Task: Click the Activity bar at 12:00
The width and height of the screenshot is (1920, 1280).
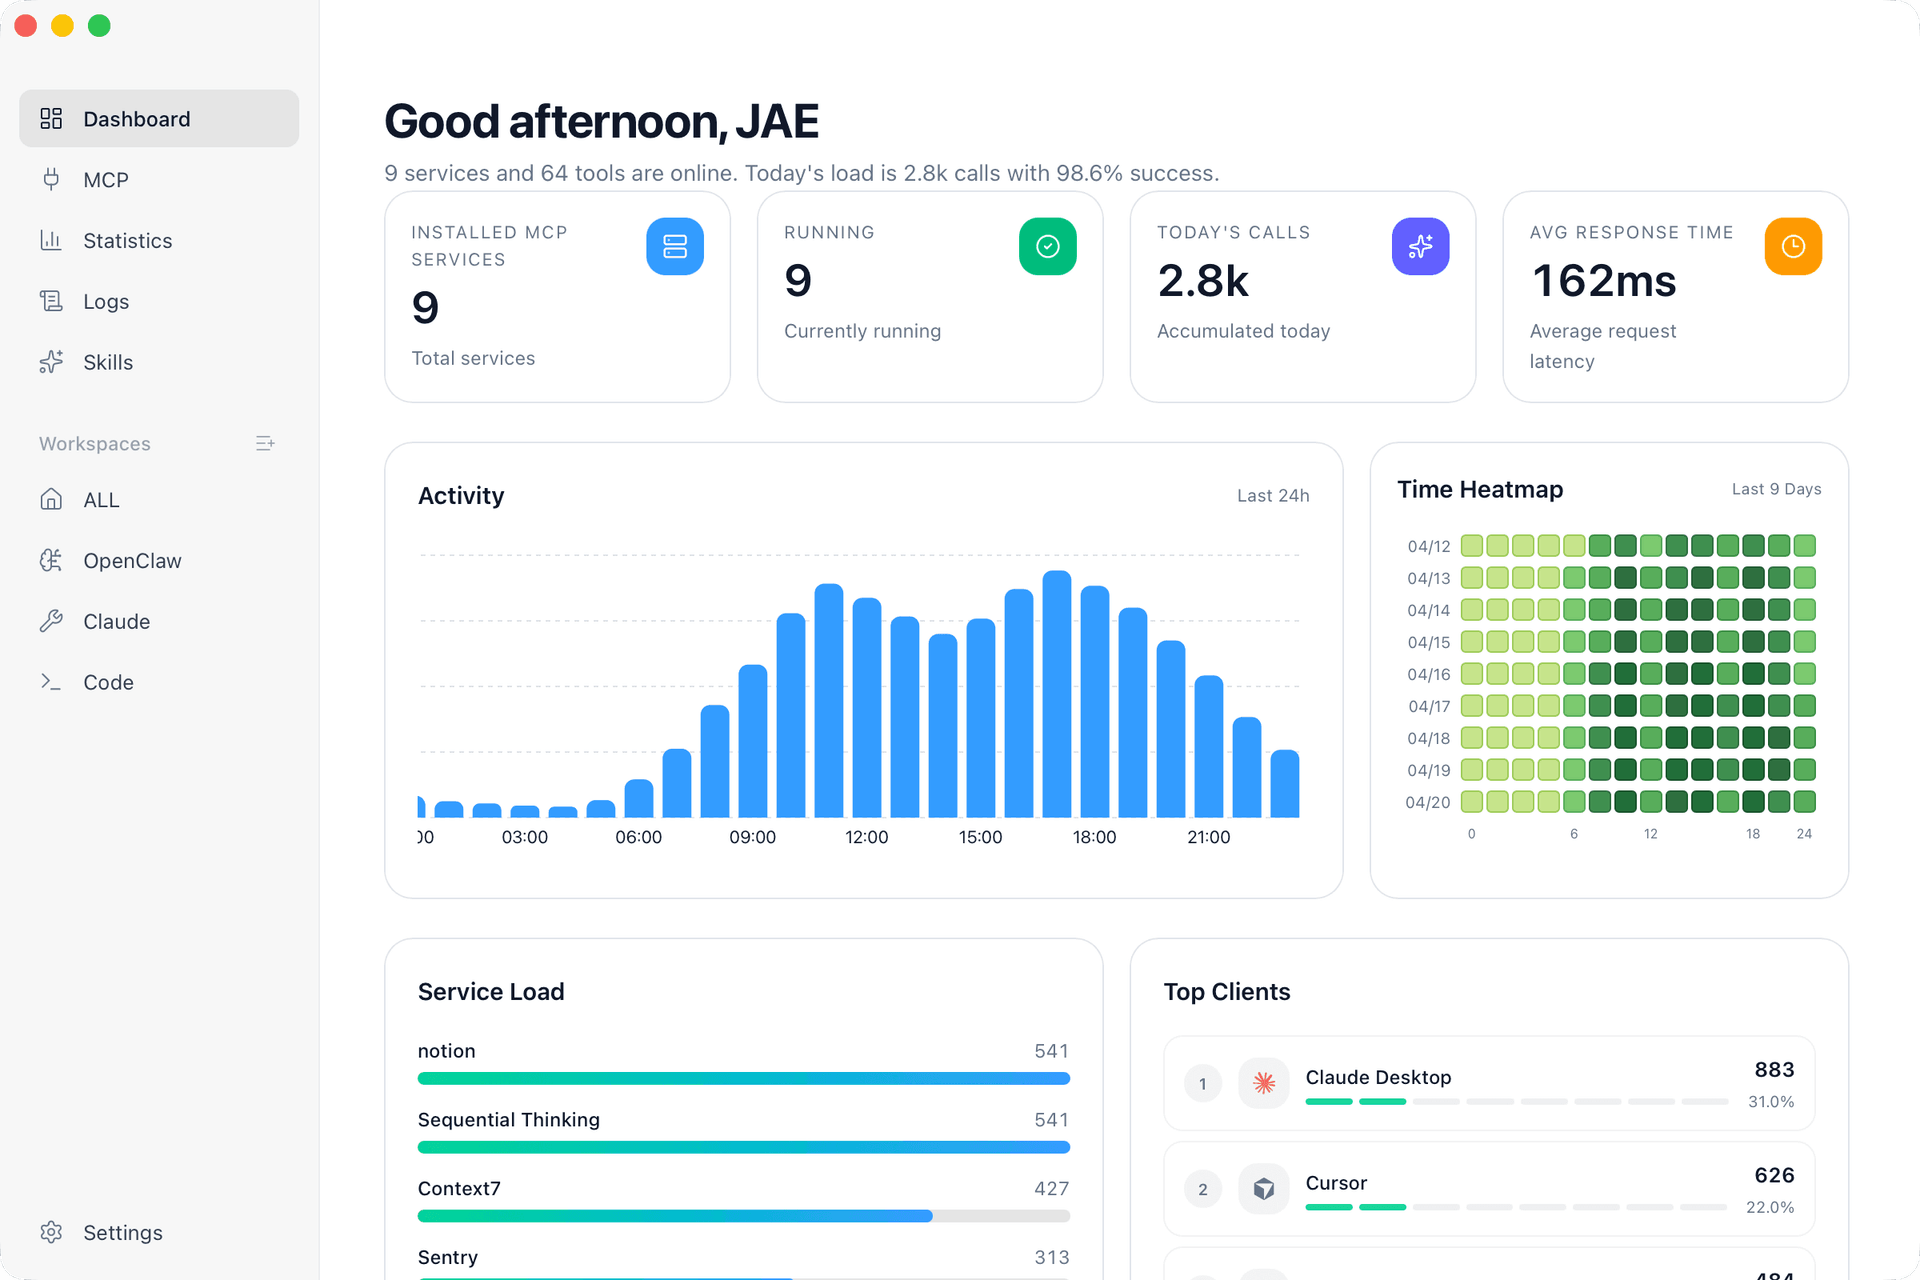Action: pos(867,708)
